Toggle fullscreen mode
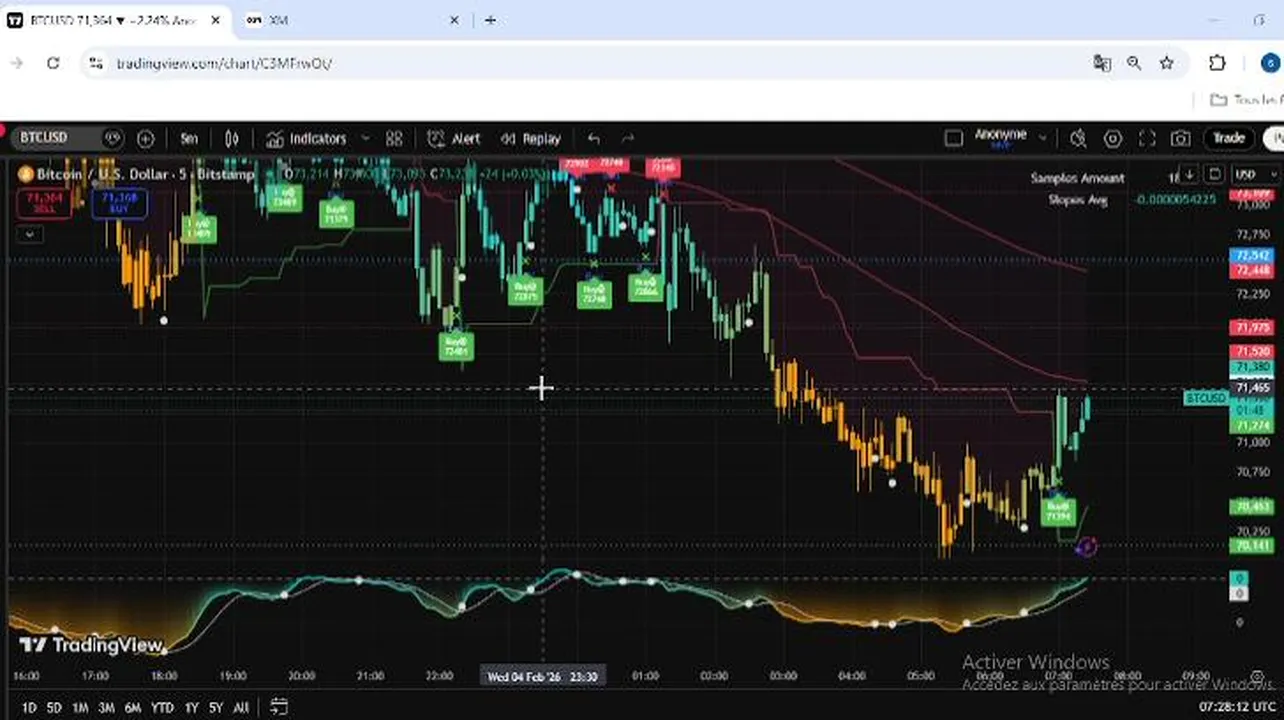The height and width of the screenshot is (720, 1284). tap(1147, 139)
